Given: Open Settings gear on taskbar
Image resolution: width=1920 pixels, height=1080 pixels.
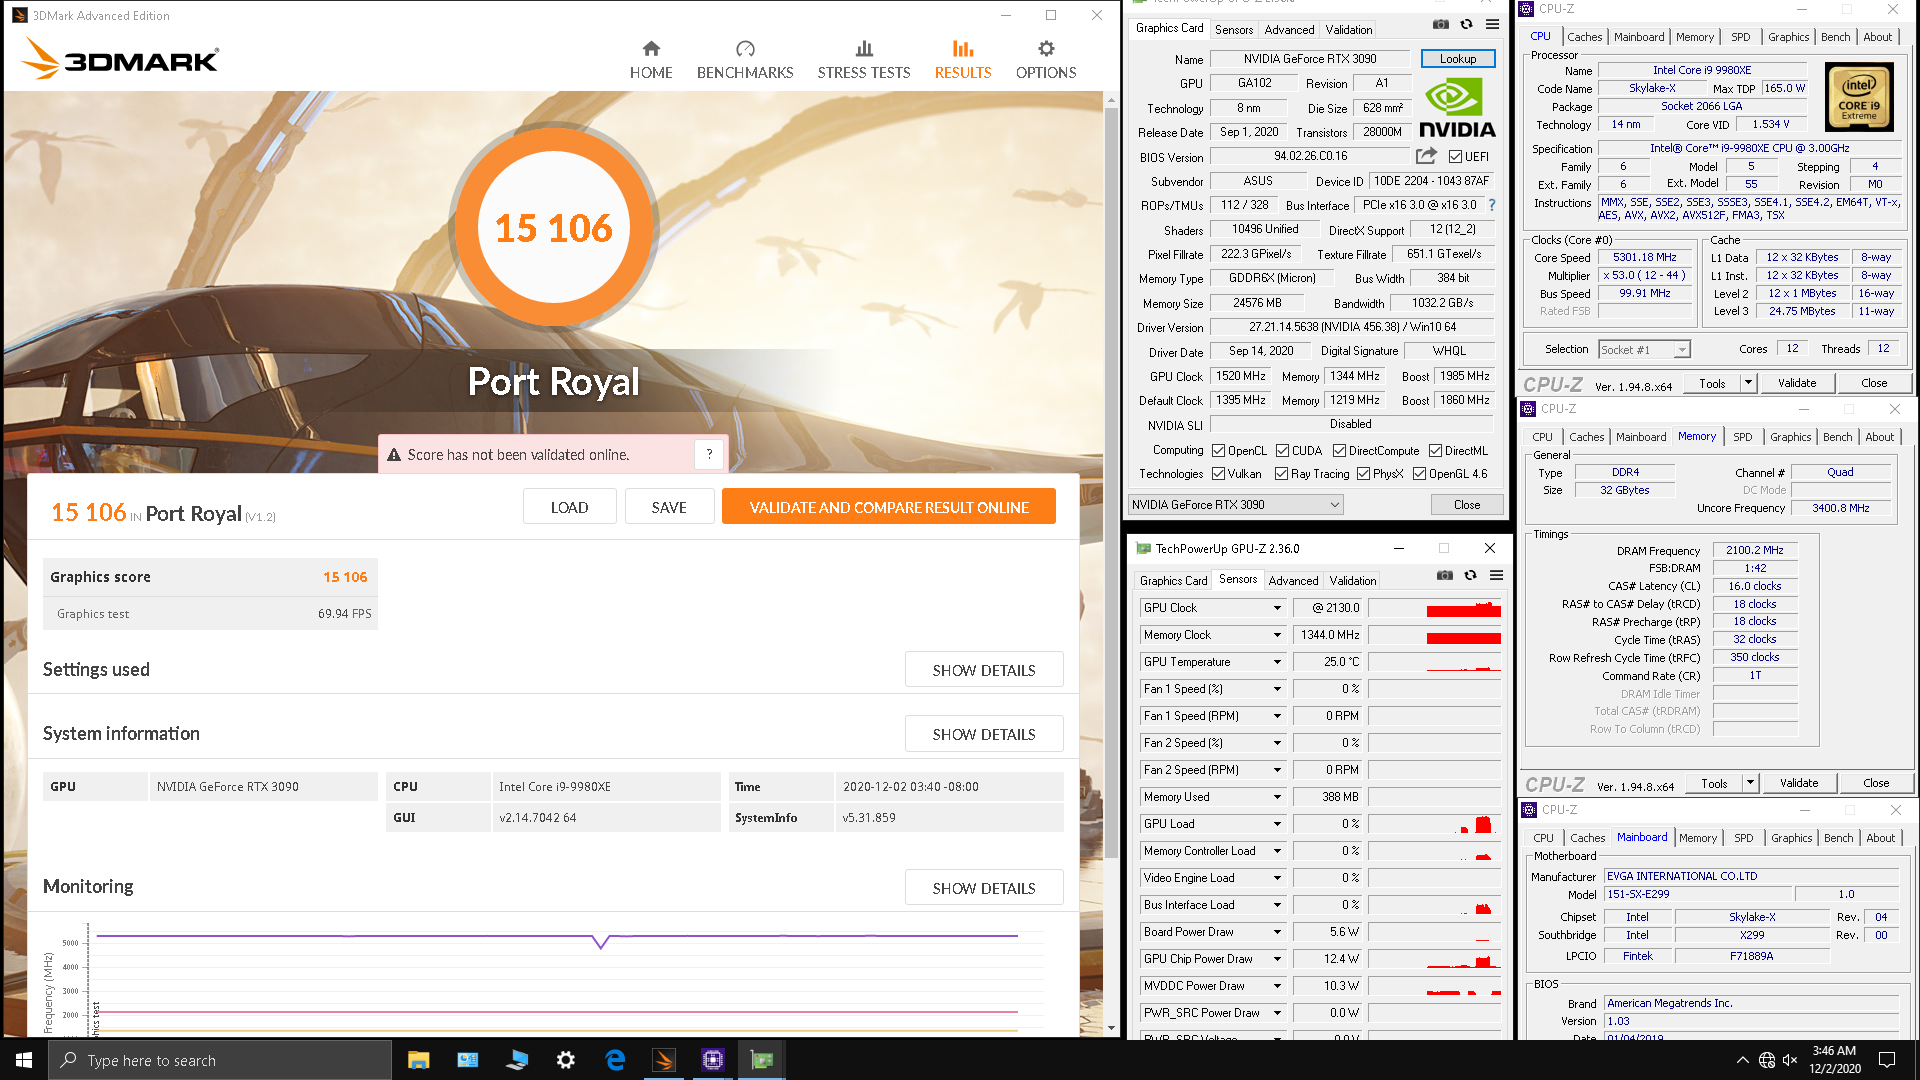Looking at the screenshot, I should (x=566, y=1060).
